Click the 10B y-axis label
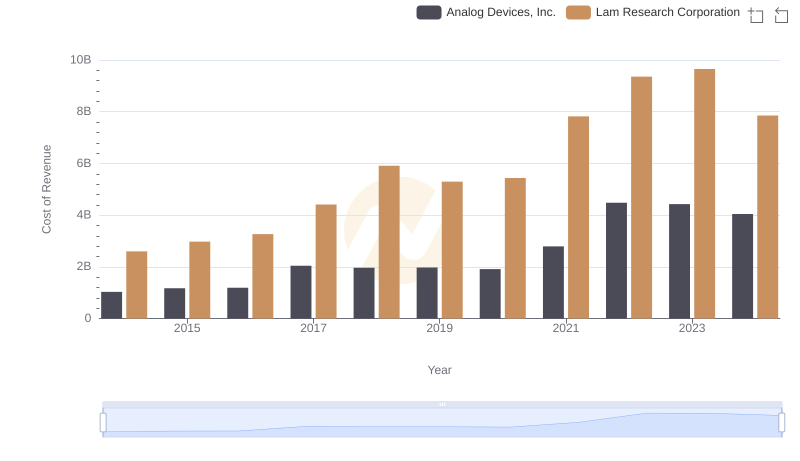 pyautogui.click(x=81, y=60)
